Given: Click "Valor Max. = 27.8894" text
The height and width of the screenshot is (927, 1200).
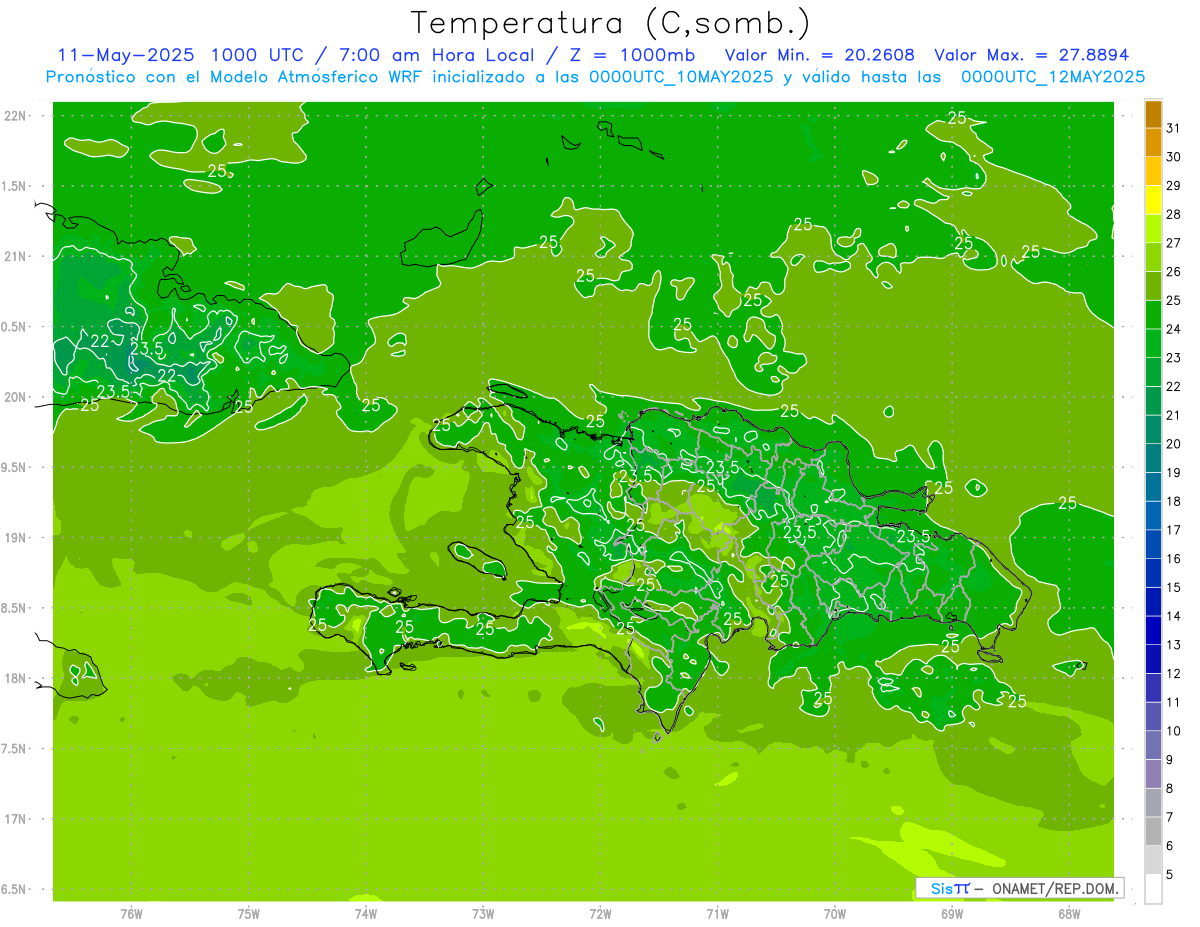Looking at the screenshot, I should [1031, 55].
